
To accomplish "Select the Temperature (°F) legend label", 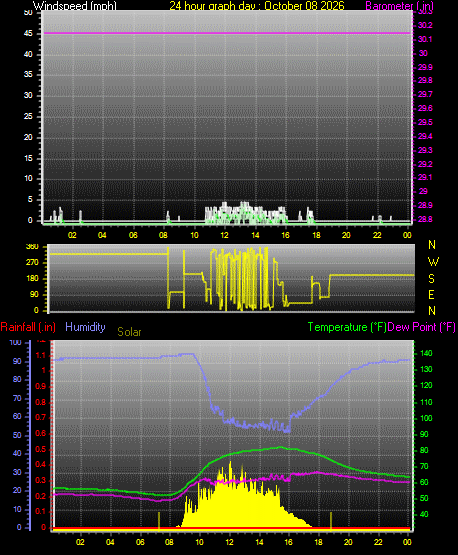I will (x=347, y=327).
